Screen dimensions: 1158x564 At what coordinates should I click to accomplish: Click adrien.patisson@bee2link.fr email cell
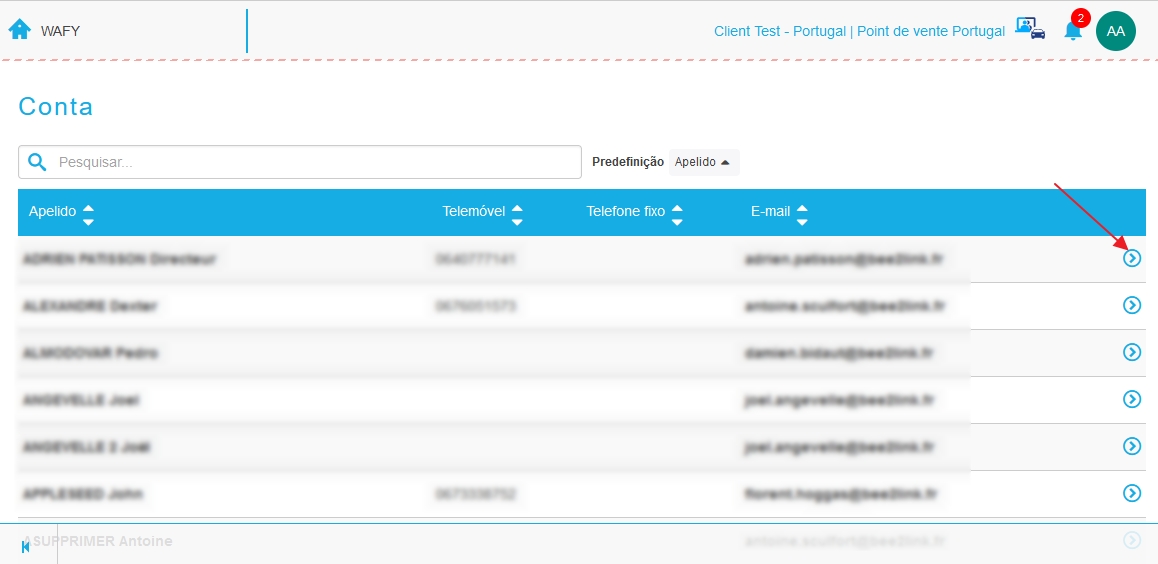[846, 259]
